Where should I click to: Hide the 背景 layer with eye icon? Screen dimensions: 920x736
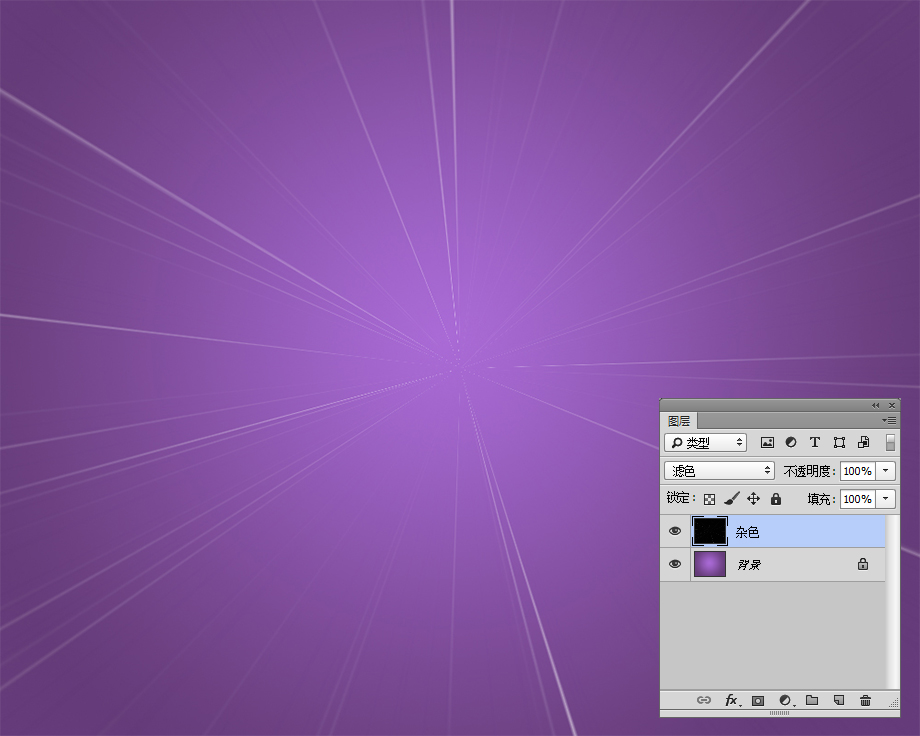coord(675,564)
